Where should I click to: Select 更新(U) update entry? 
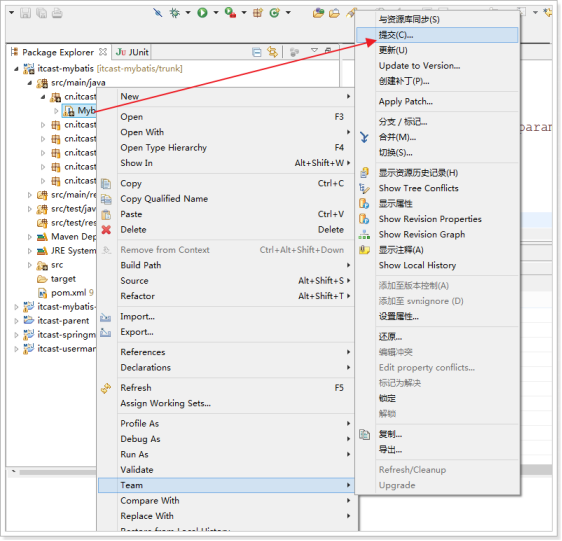pyautogui.click(x=437, y=51)
